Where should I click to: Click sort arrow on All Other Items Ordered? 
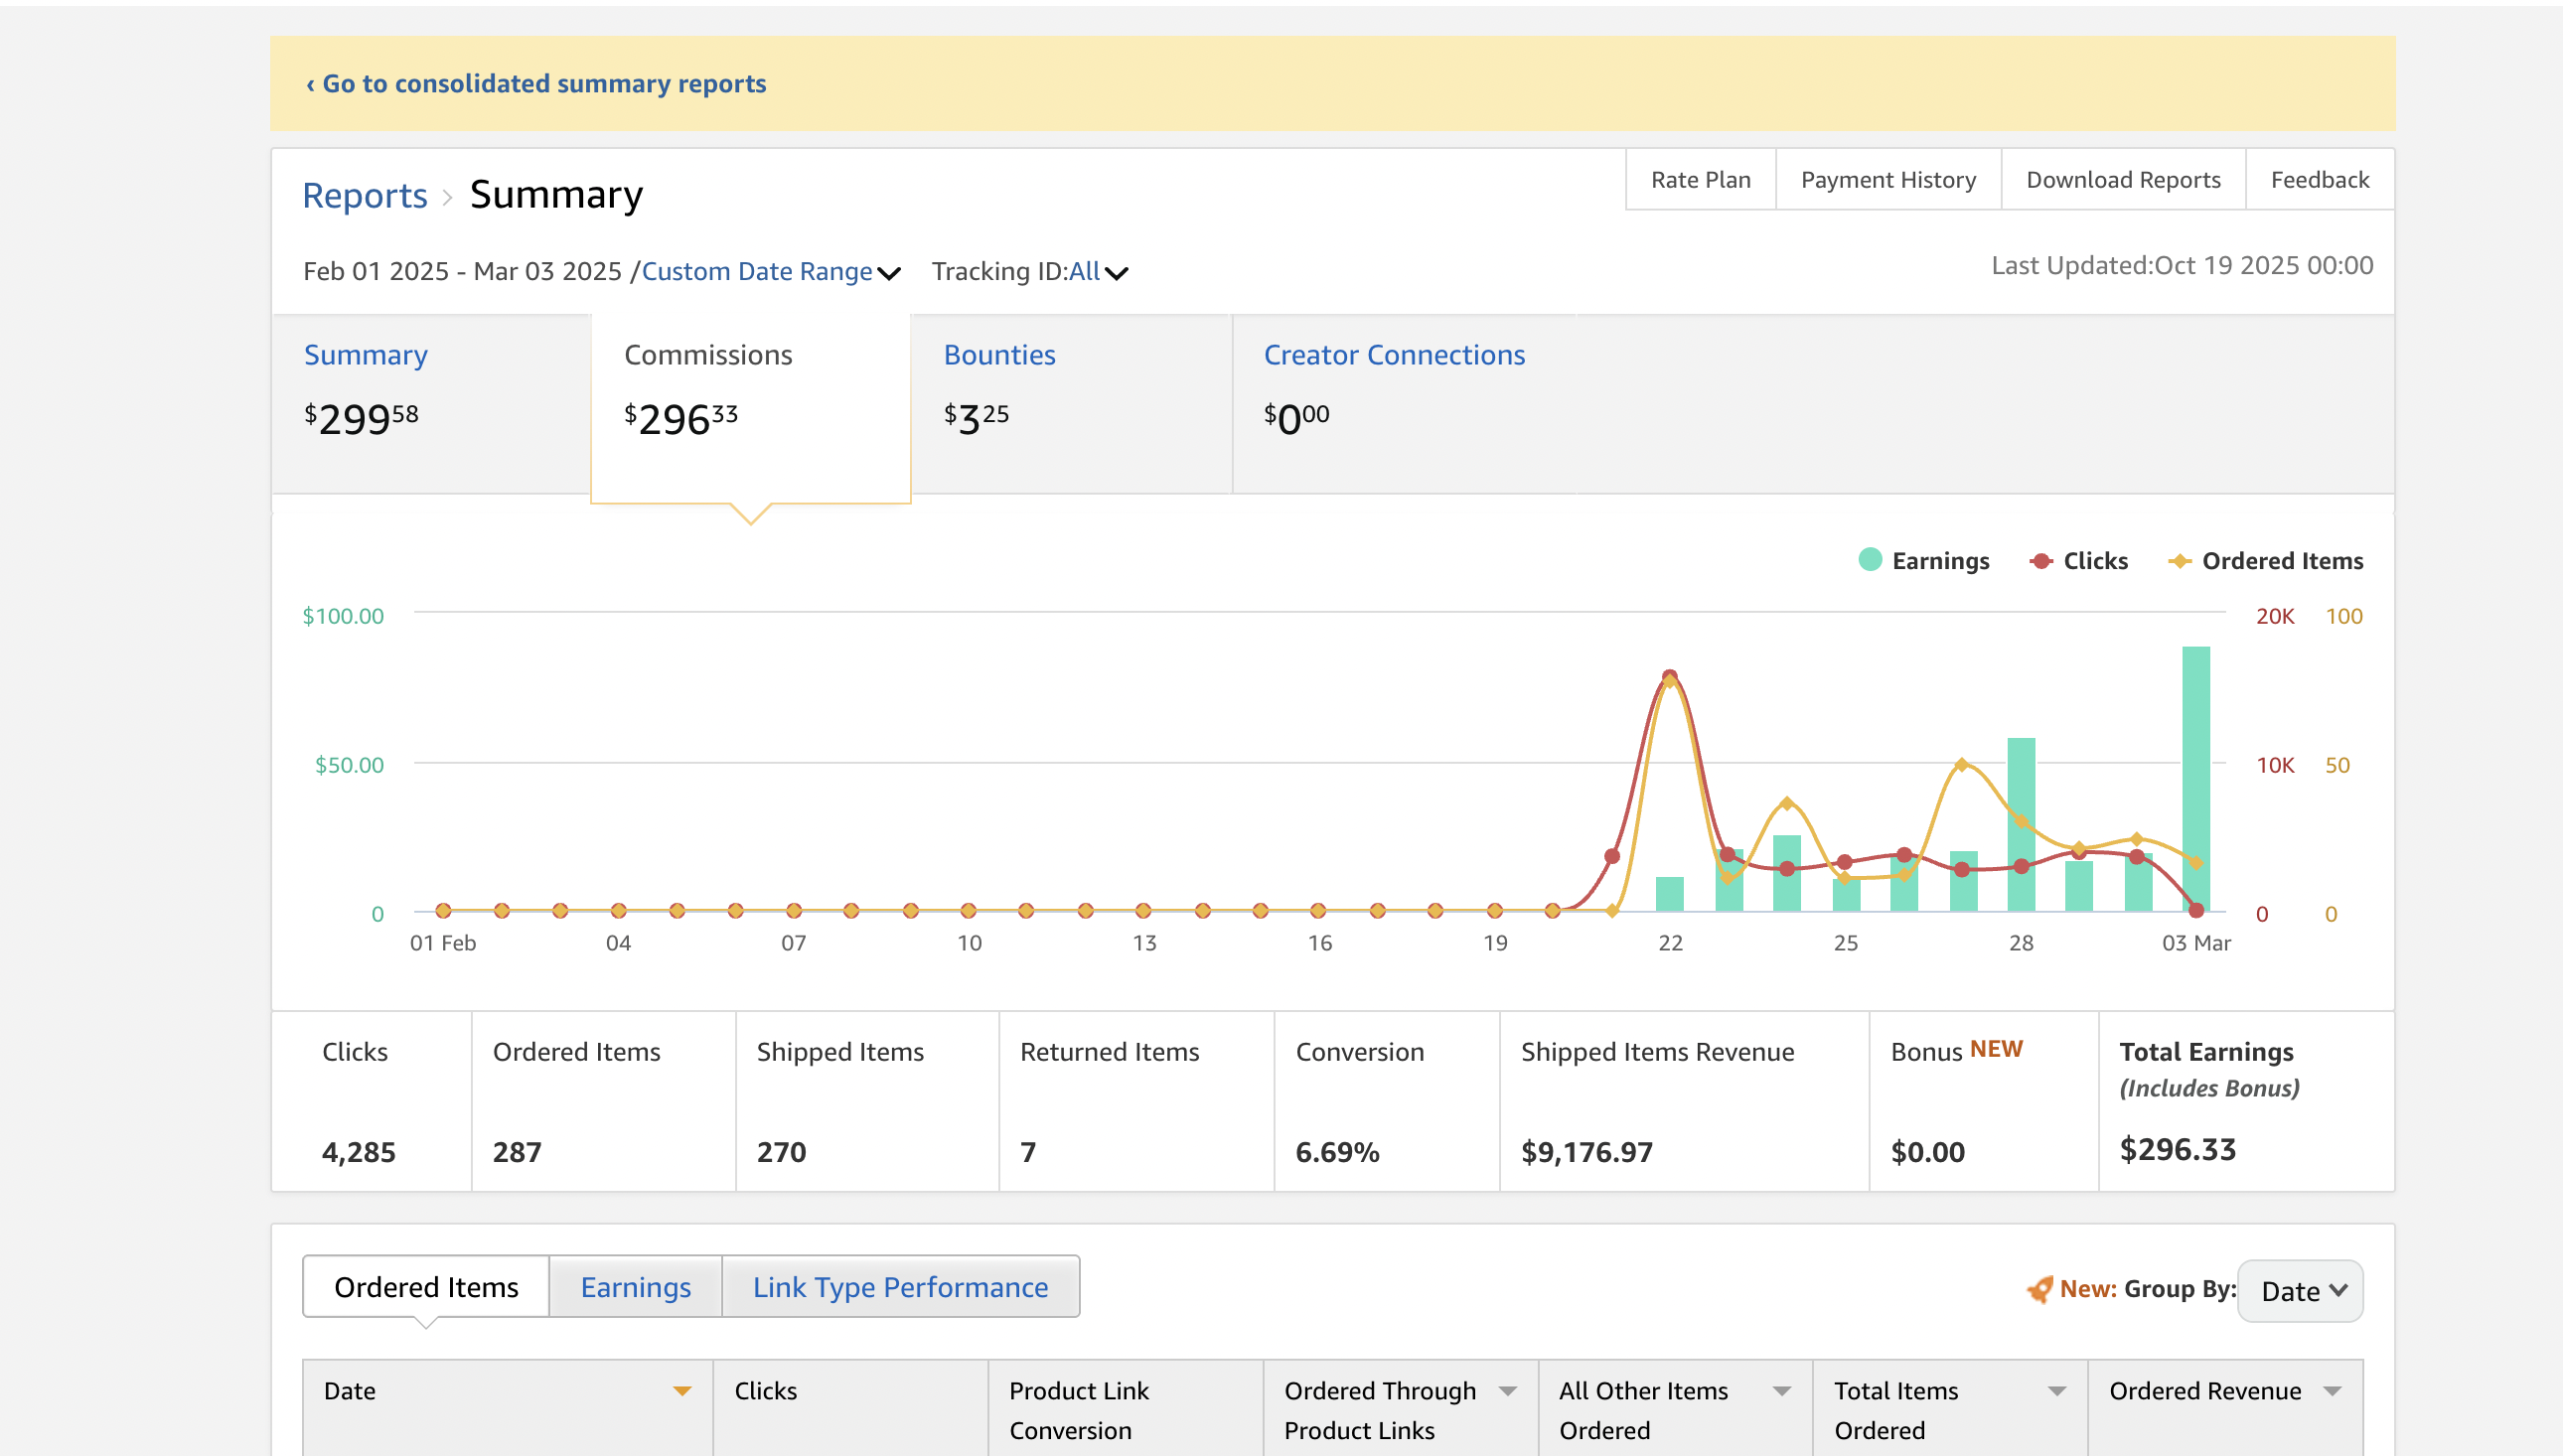[1781, 1391]
